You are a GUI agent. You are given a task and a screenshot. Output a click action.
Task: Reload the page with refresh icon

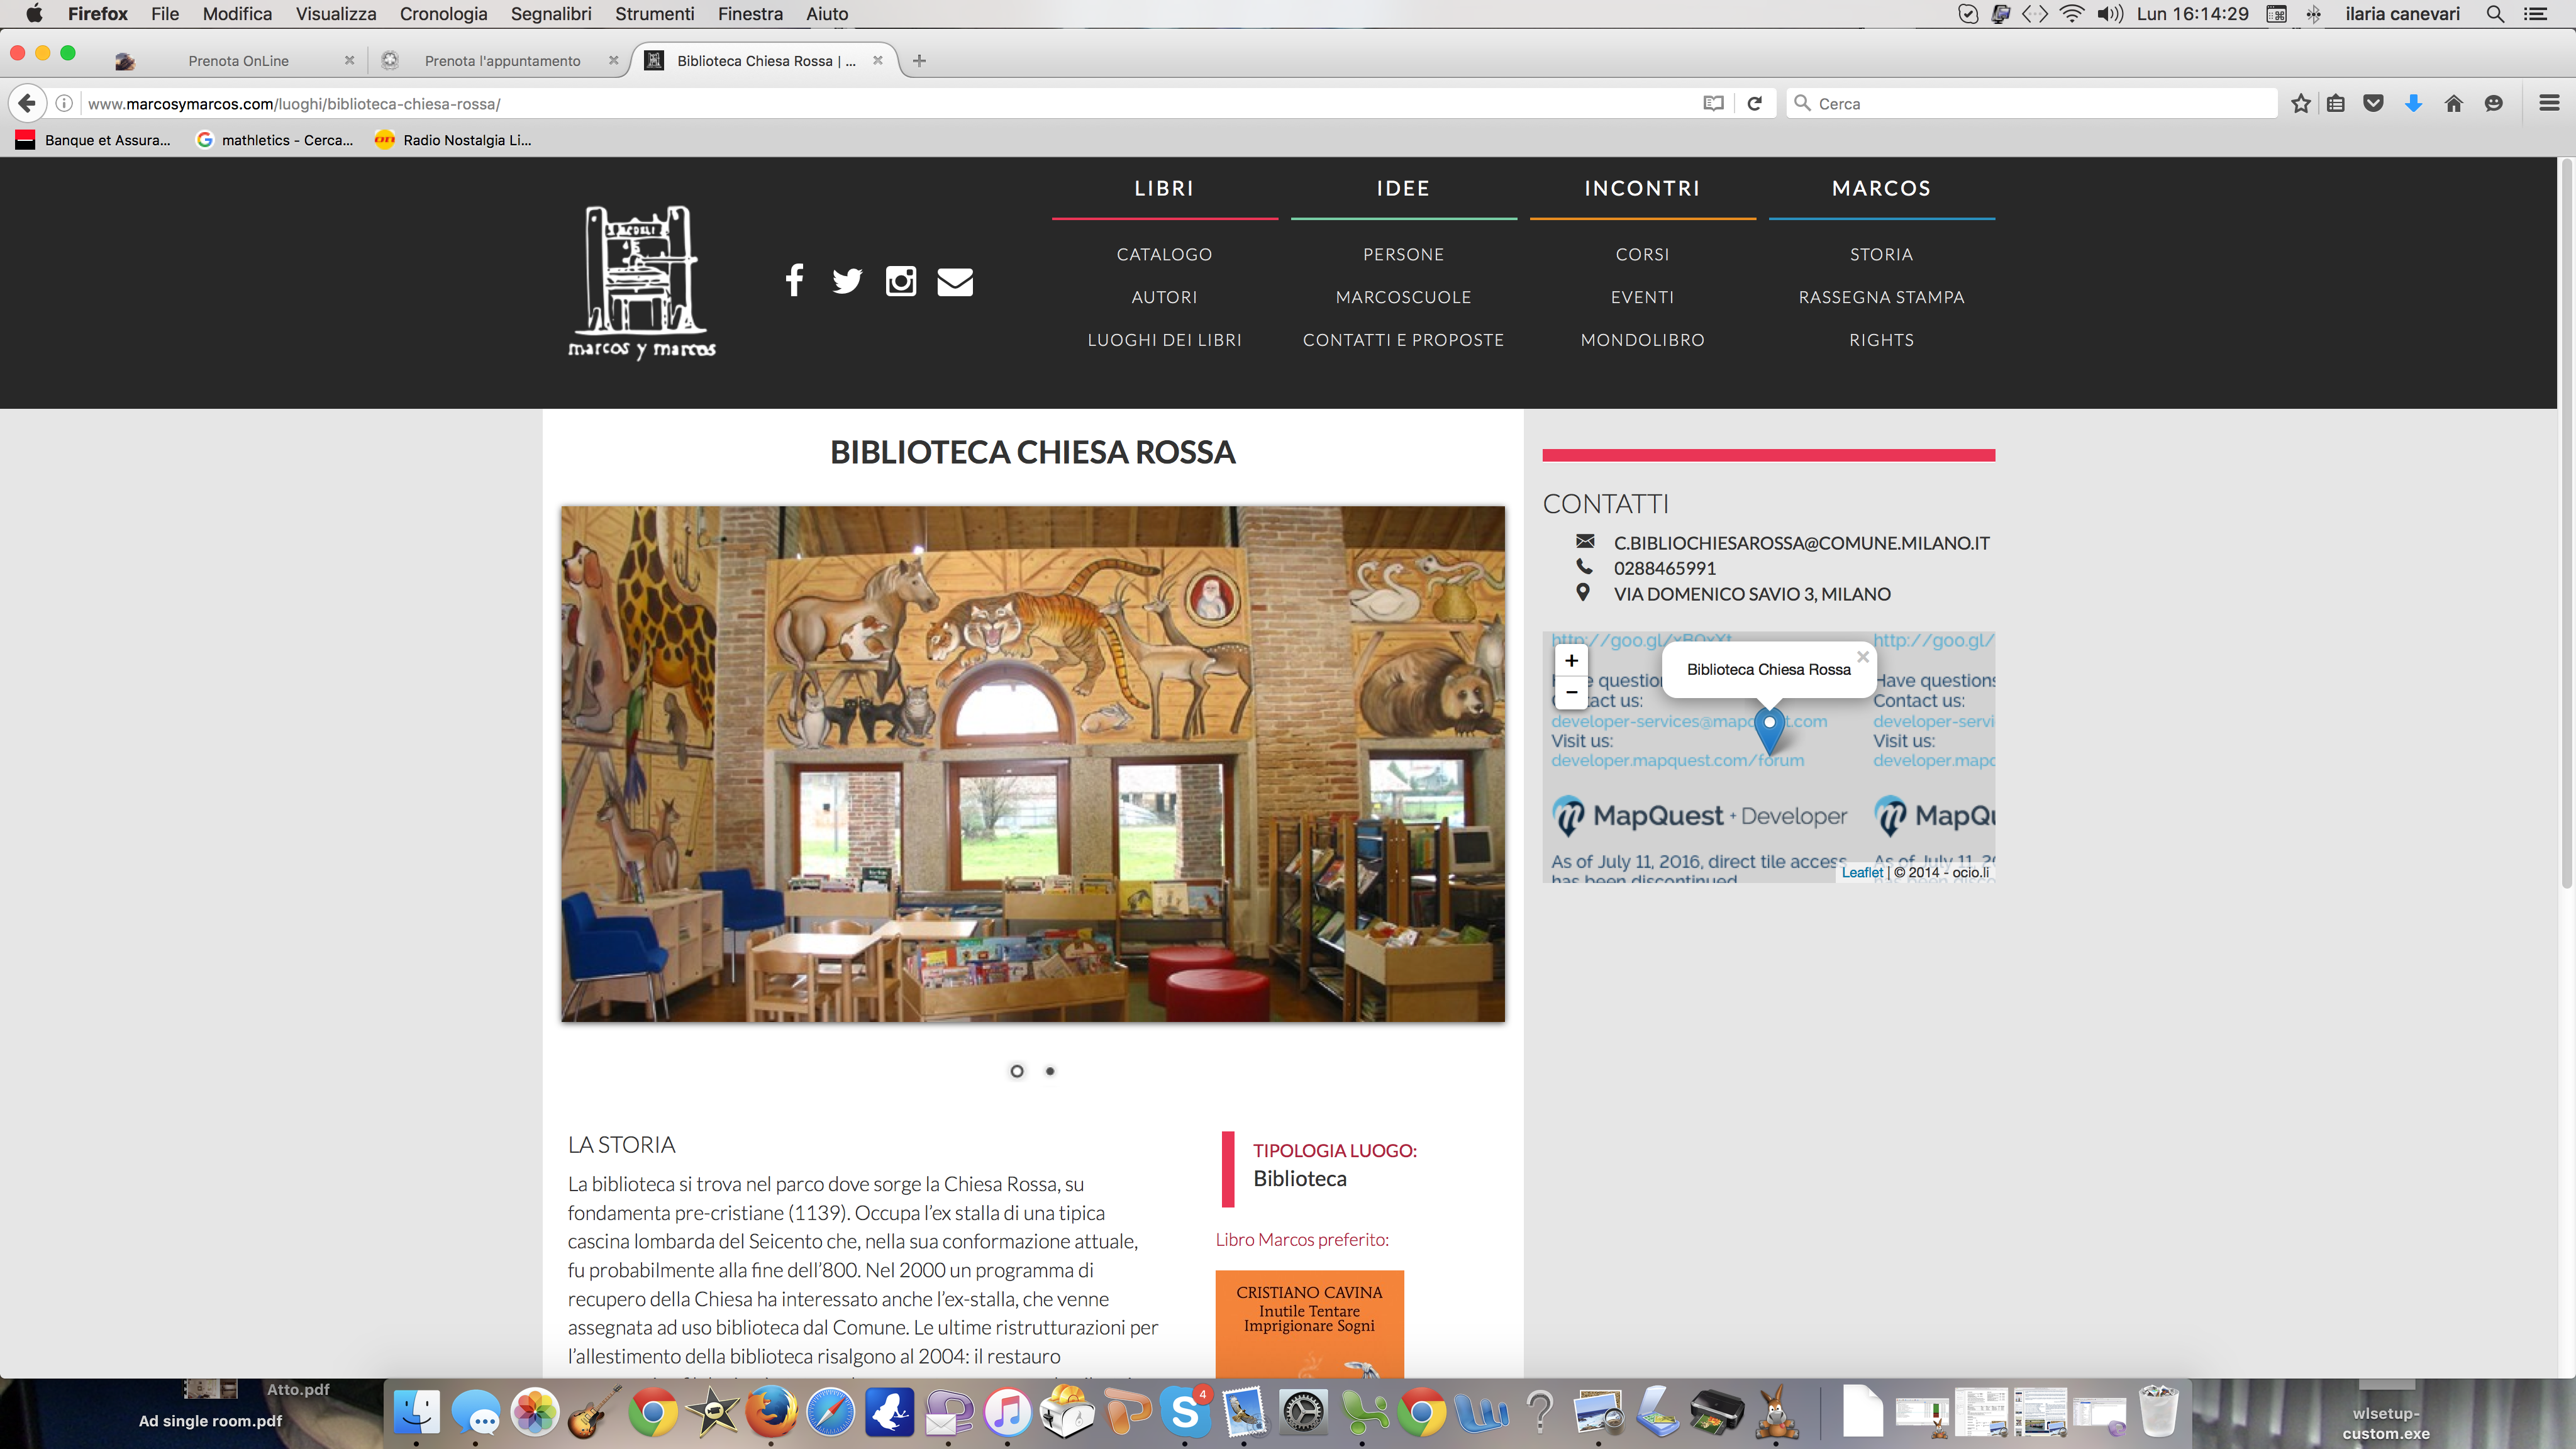coord(1754,103)
